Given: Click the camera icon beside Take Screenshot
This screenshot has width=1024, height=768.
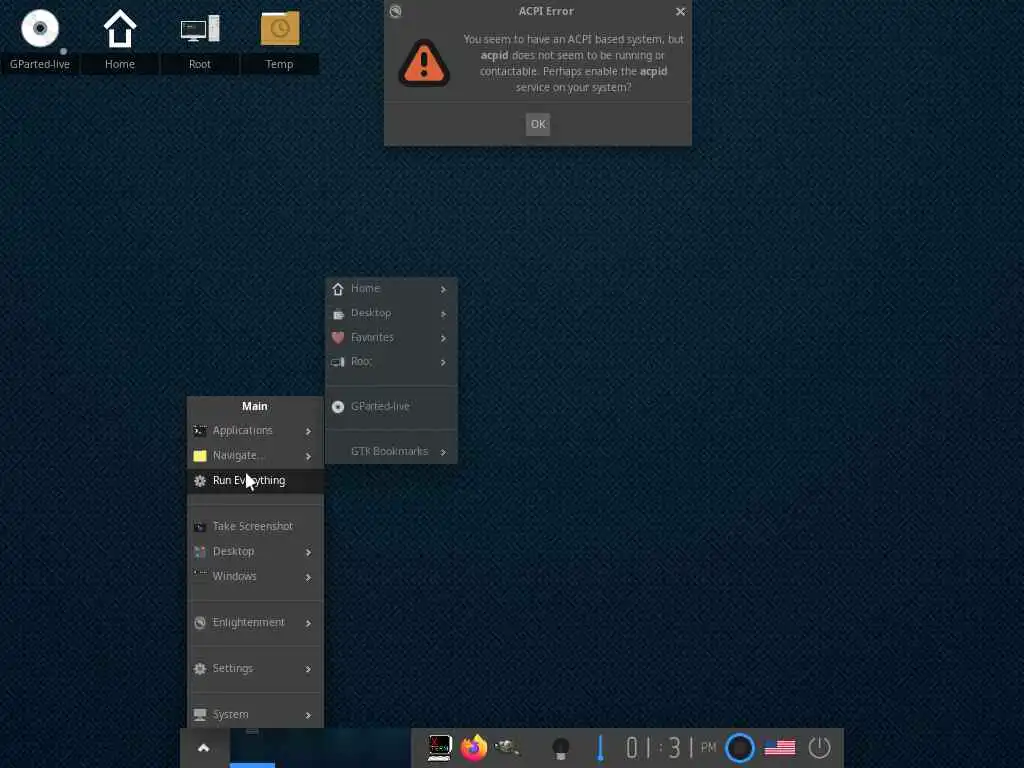Looking at the screenshot, I should 200,526.
